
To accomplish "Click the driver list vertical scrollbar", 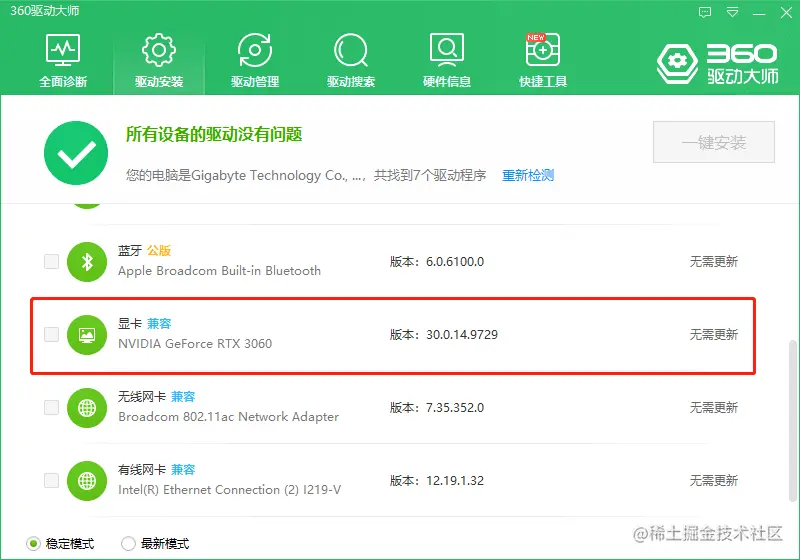I will [792, 421].
